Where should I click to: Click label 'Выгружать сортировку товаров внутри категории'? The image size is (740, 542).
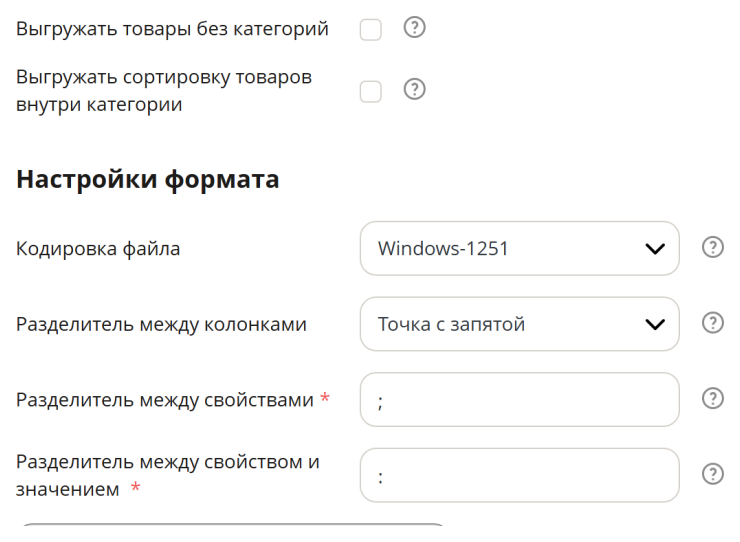(164, 91)
